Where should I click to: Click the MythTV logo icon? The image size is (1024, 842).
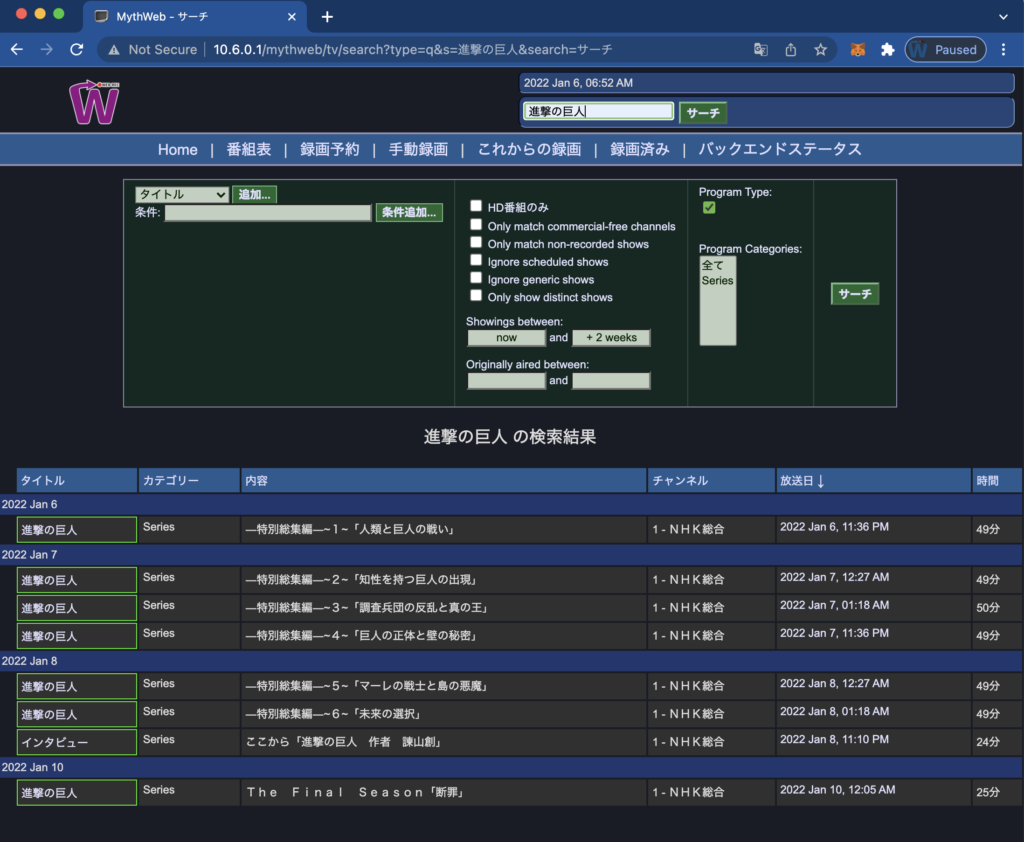[x=94, y=102]
